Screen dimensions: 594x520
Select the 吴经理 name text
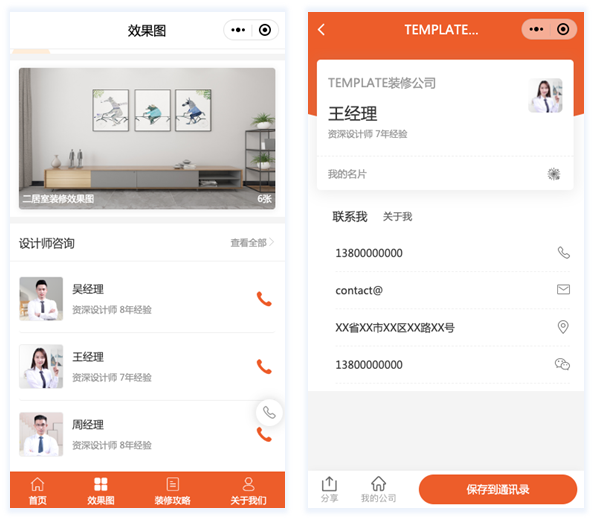tap(88, 289)
